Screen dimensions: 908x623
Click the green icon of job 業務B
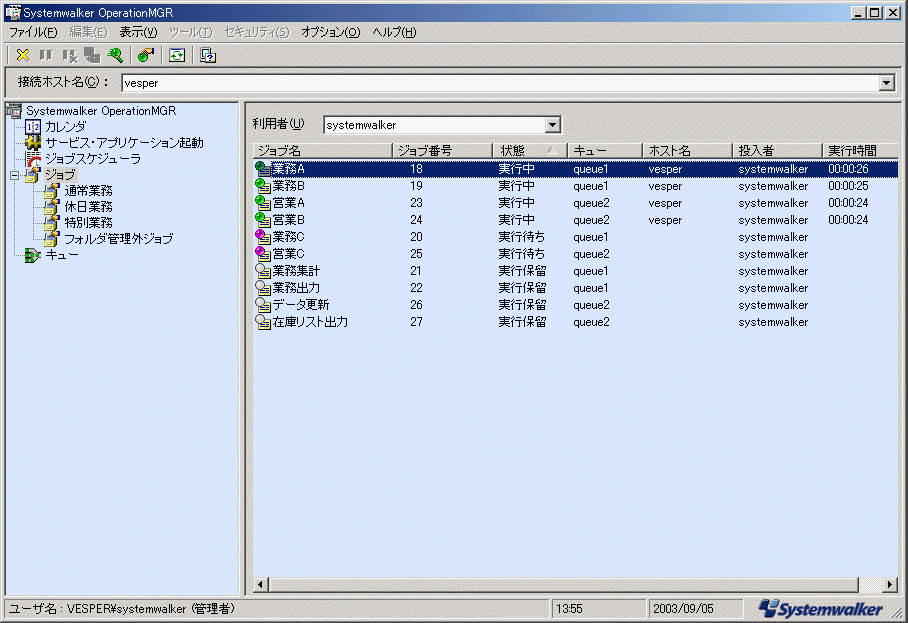coord(263,186)
